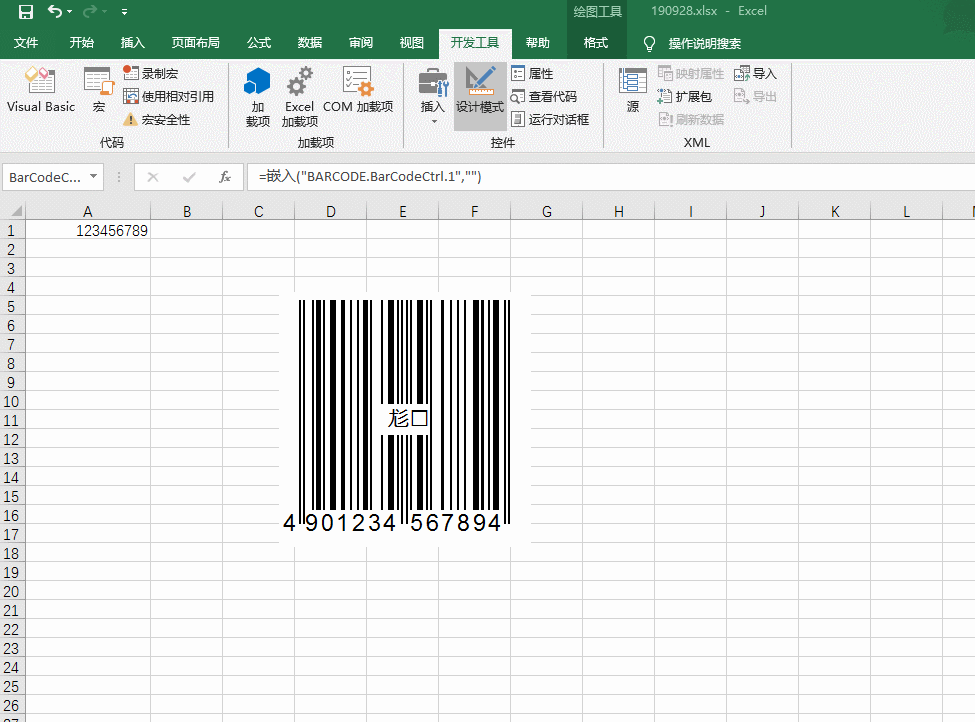
Task: Save the workbook with the floppy disk icon
Action: click(25, 11)
